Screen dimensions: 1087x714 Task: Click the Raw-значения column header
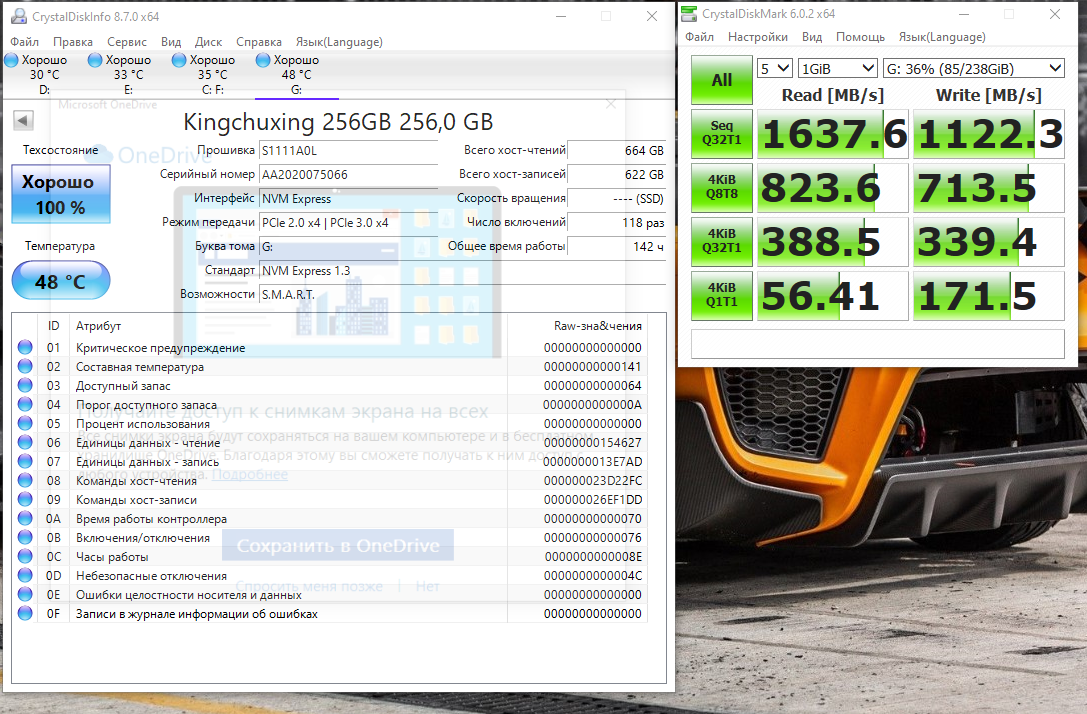[x=598, y=326]
